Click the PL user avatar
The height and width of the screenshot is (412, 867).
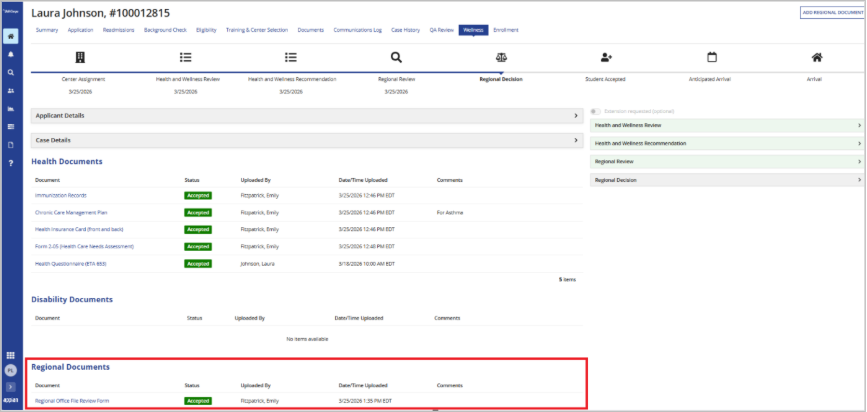tap(11, 371)
